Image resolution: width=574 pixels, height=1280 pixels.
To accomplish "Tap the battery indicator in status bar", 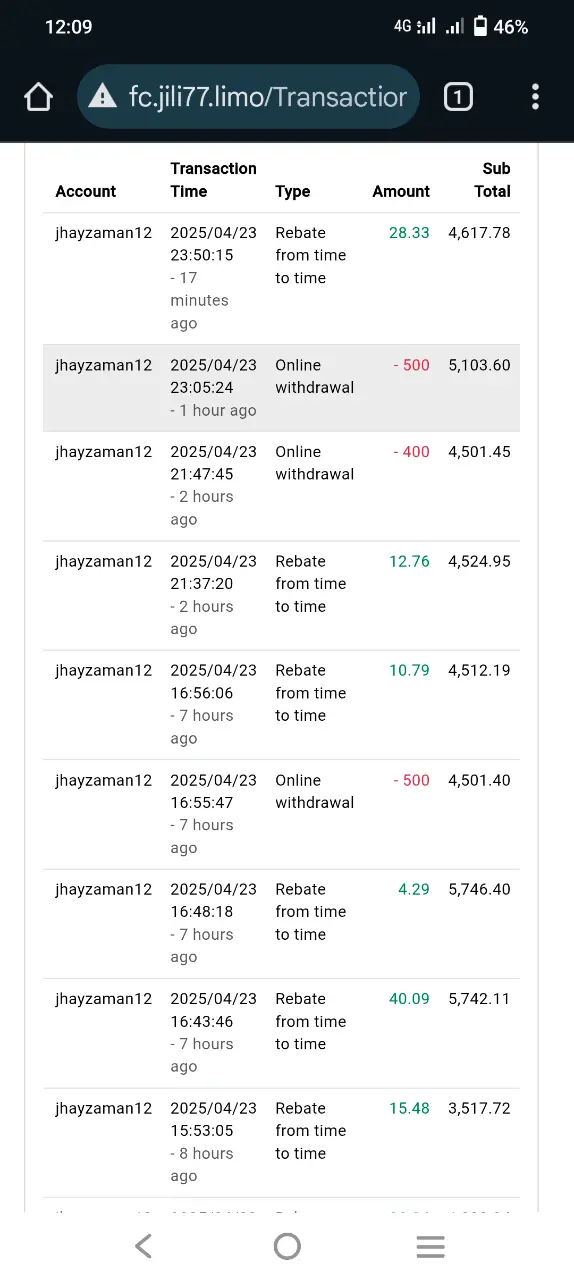I will [480, 27].
